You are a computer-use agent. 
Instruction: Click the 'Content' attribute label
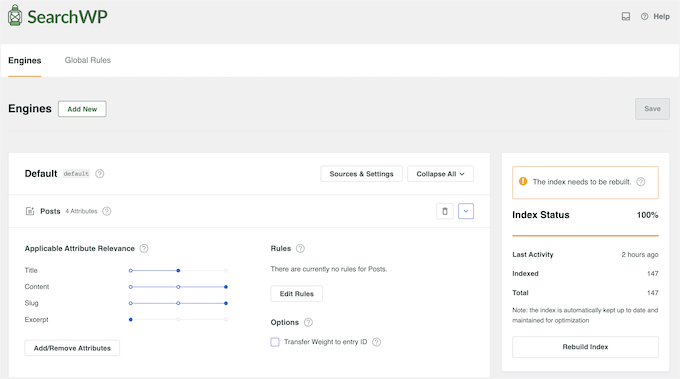click(37, 287)
